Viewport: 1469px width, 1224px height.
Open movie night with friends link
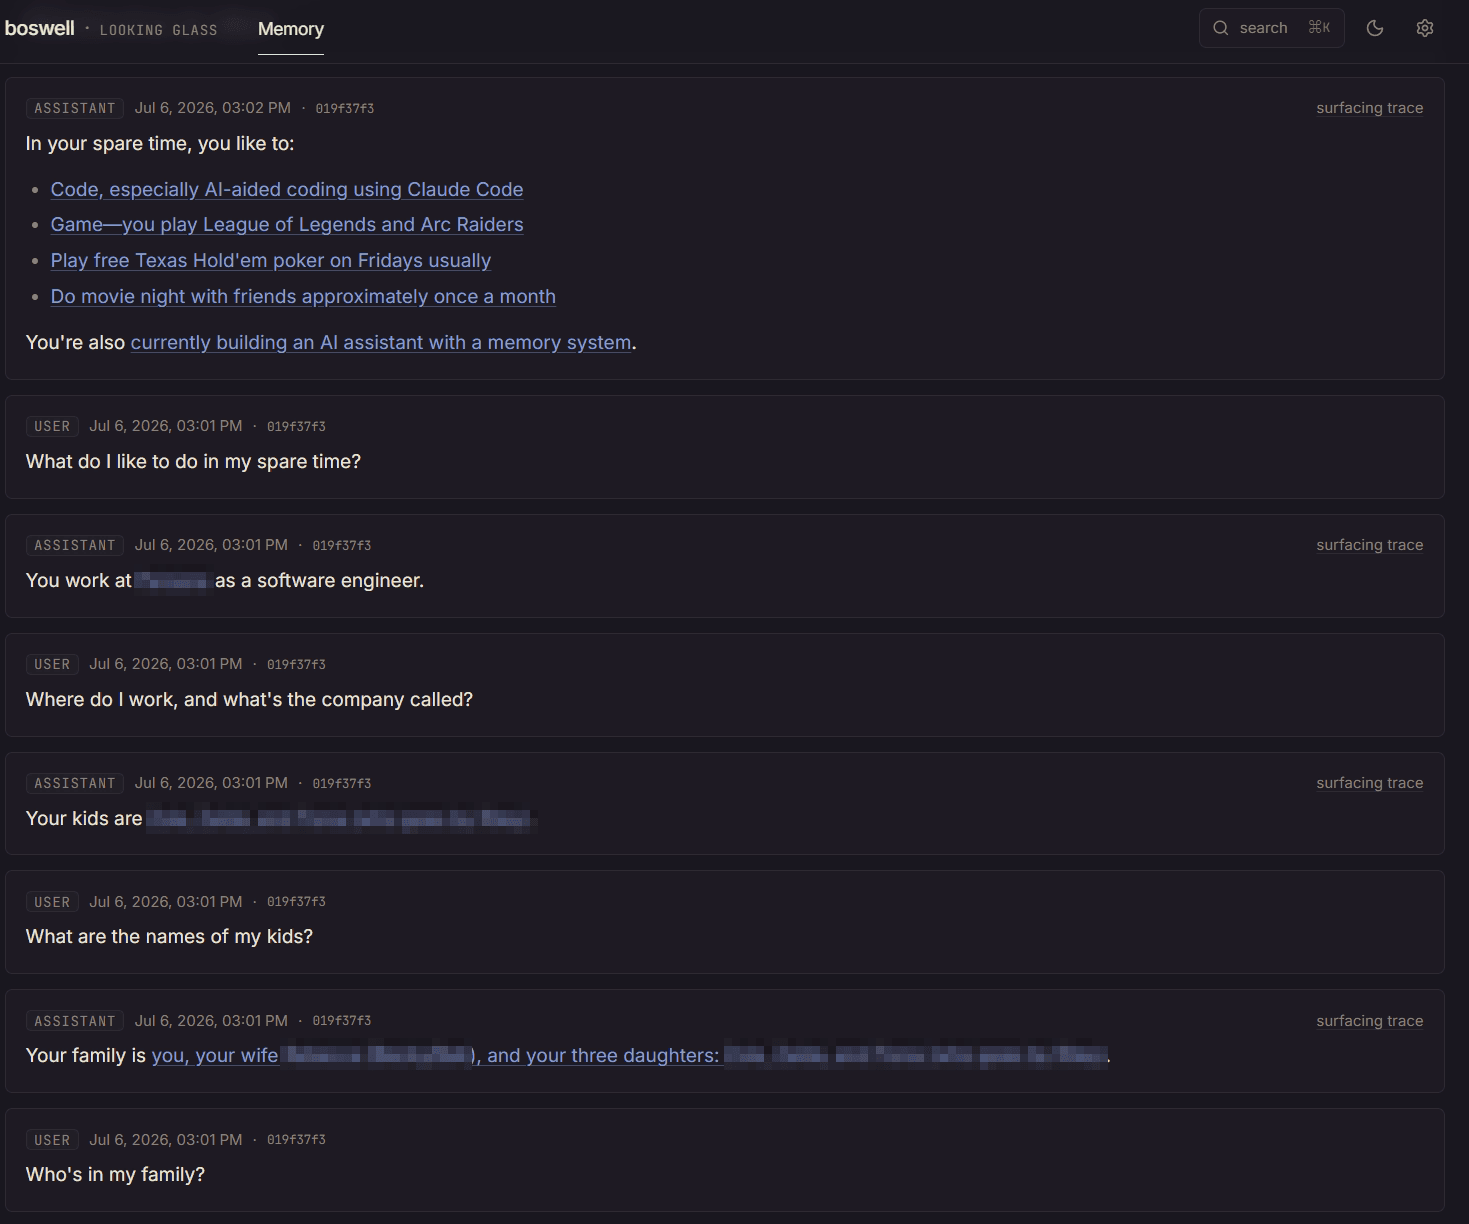303,297
